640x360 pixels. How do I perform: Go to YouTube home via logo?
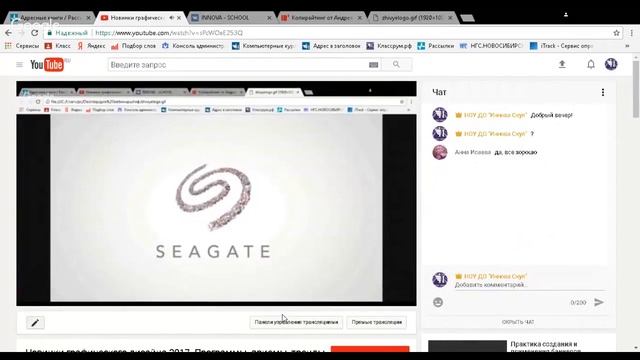point(48,64)
